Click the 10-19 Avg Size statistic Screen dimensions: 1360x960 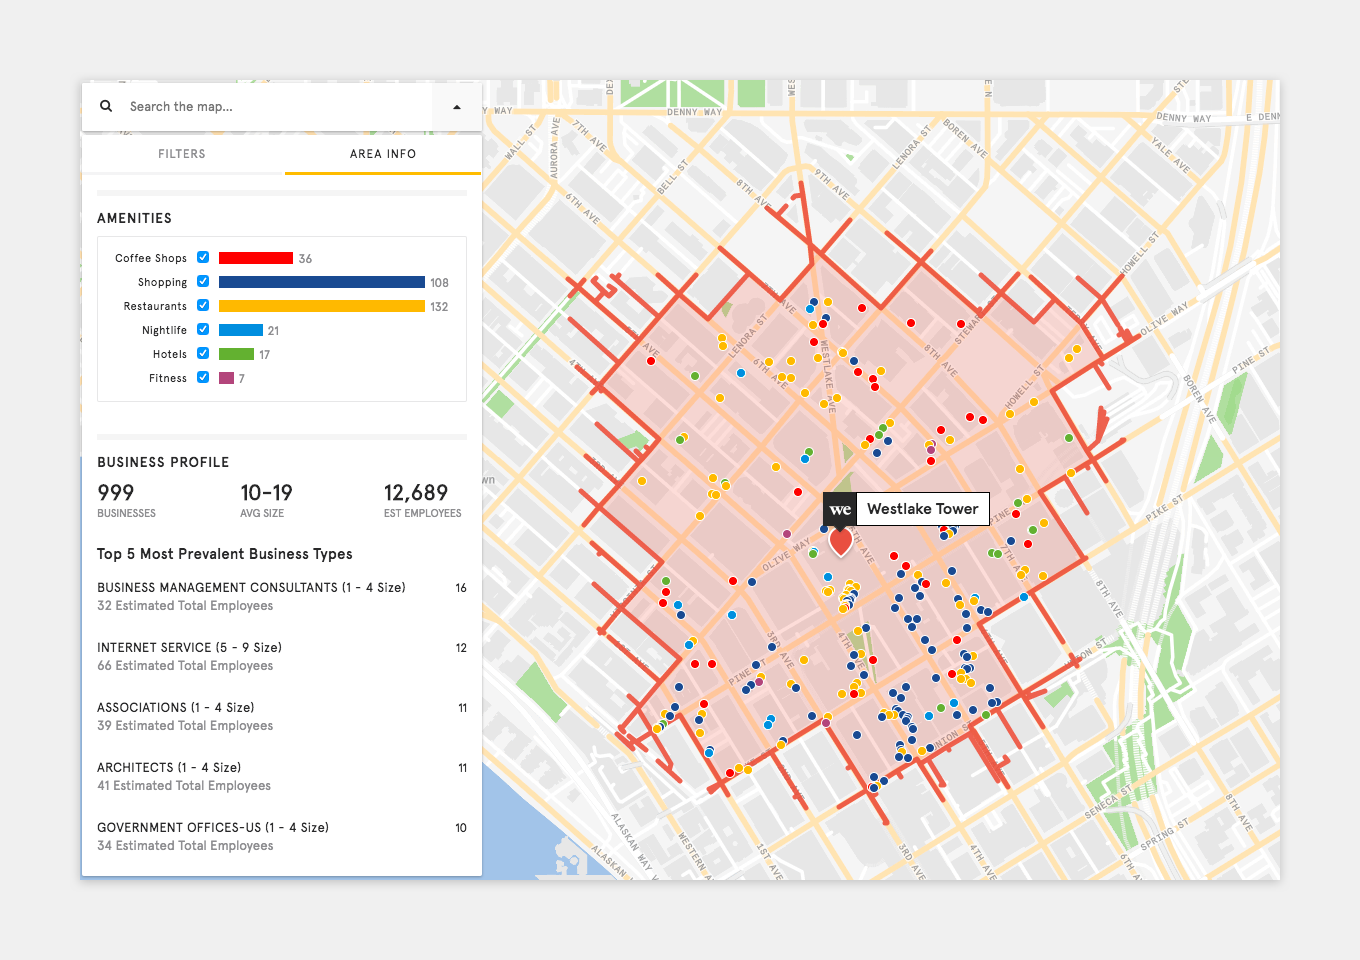pos(266,500)
